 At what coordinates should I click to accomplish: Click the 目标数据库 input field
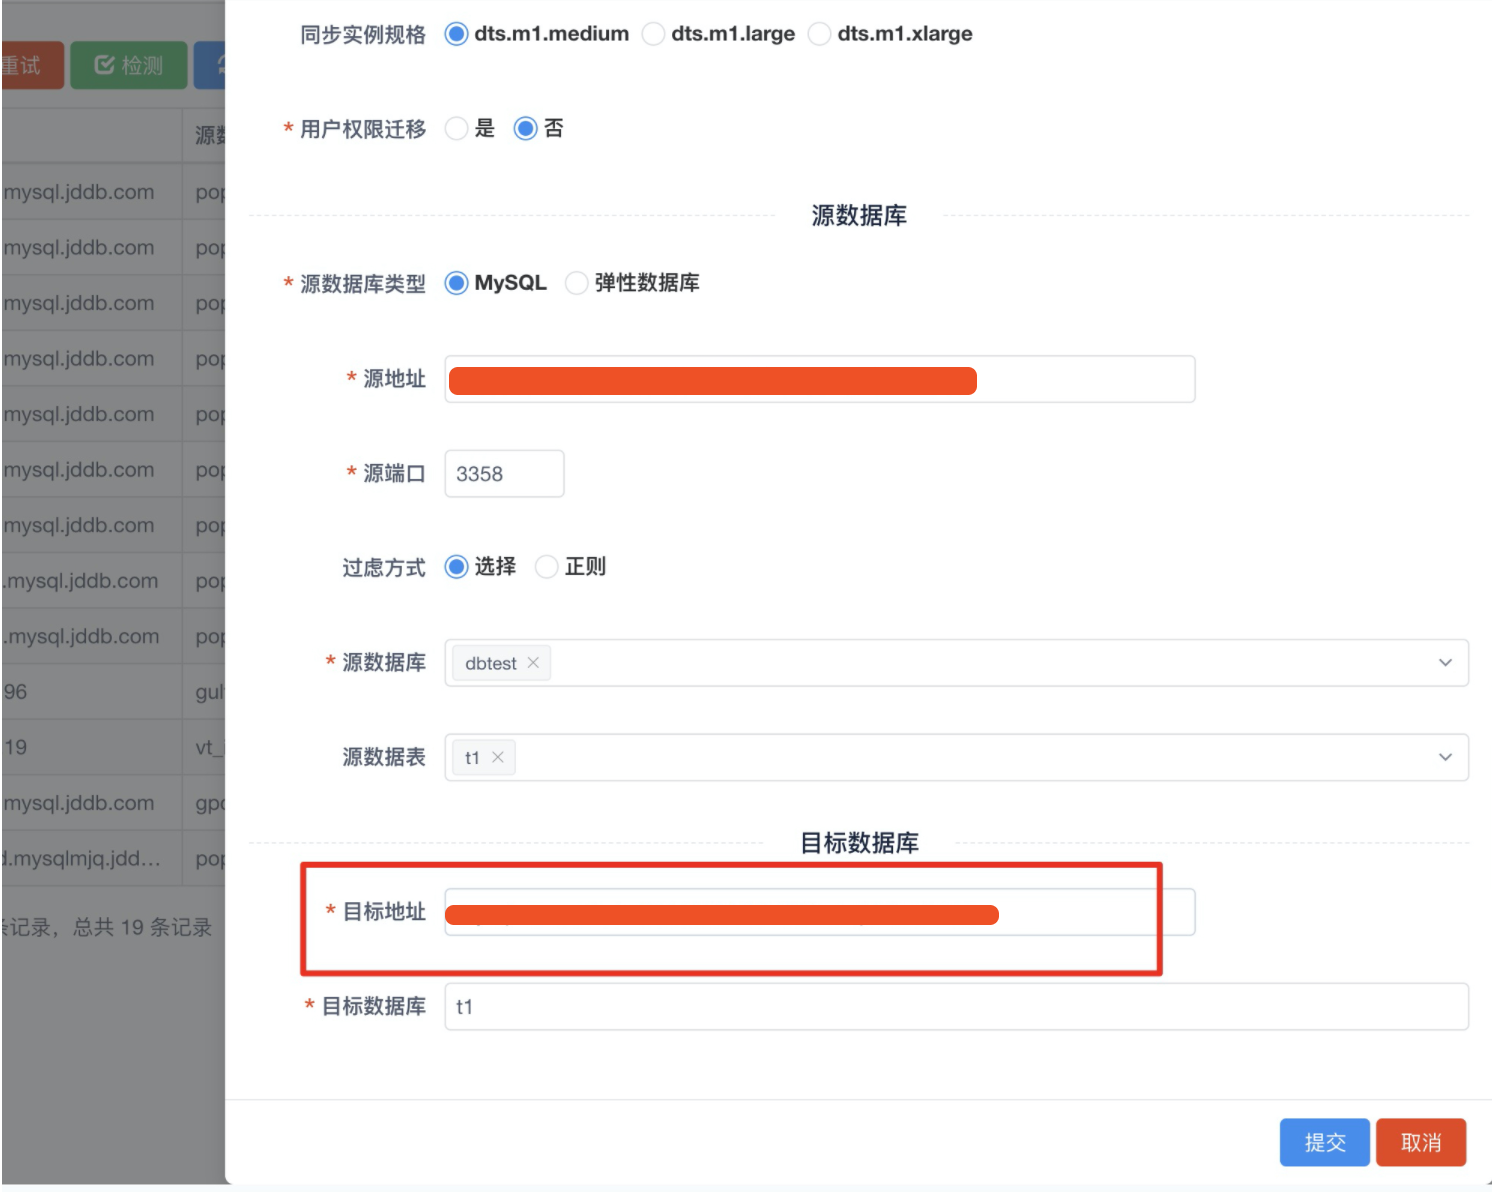click(x=955, y=1007)
